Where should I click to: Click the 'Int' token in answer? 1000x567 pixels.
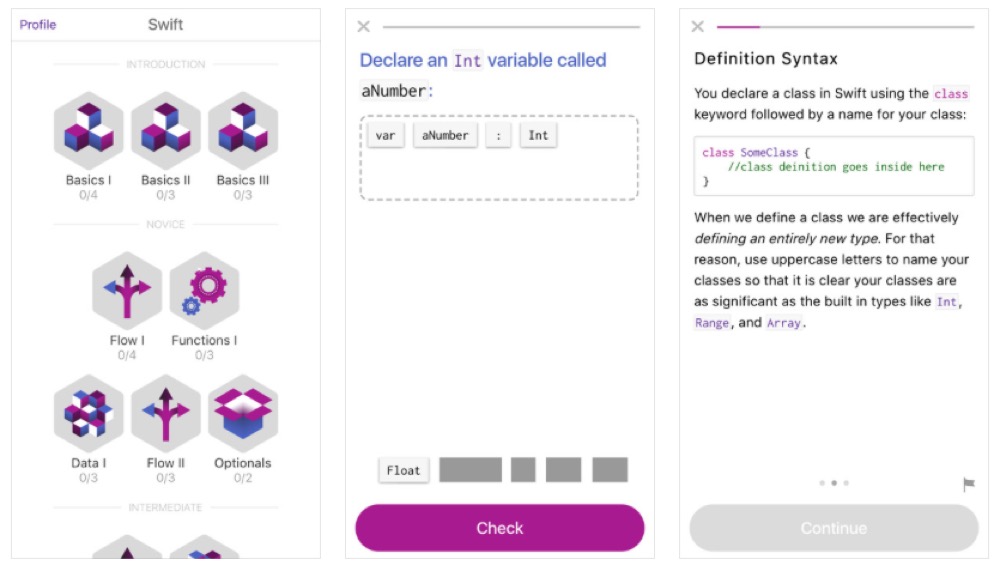[538, 136]
